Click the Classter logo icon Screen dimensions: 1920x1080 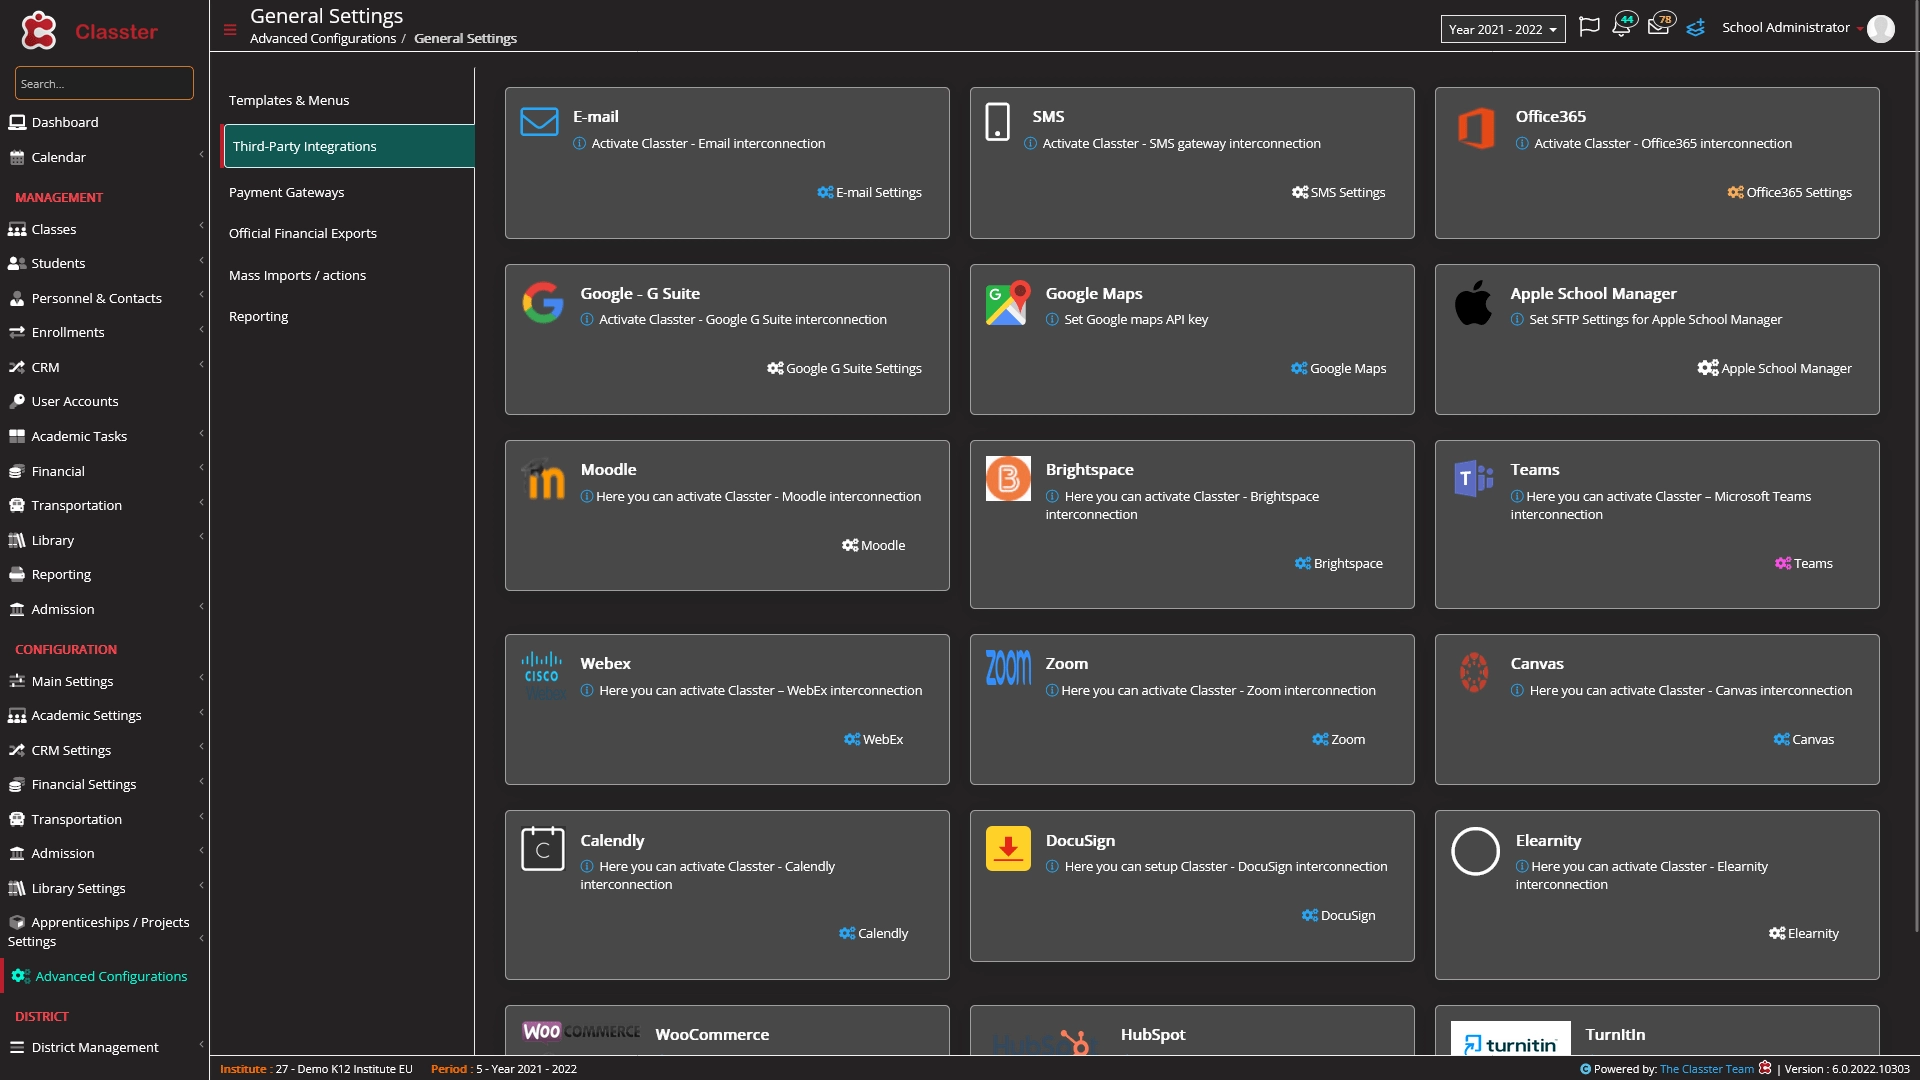pyautogui.click(x=39, y=31)
